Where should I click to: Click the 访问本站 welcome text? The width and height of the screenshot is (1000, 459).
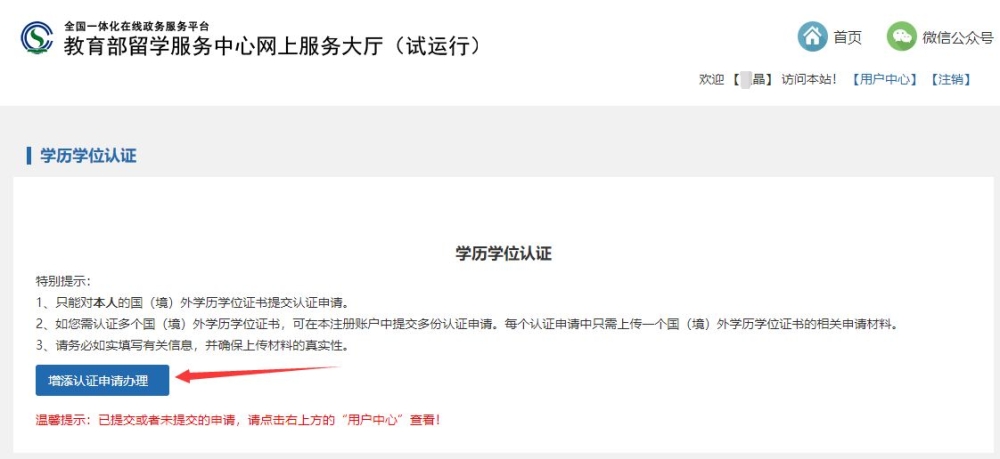coord(809,80)
